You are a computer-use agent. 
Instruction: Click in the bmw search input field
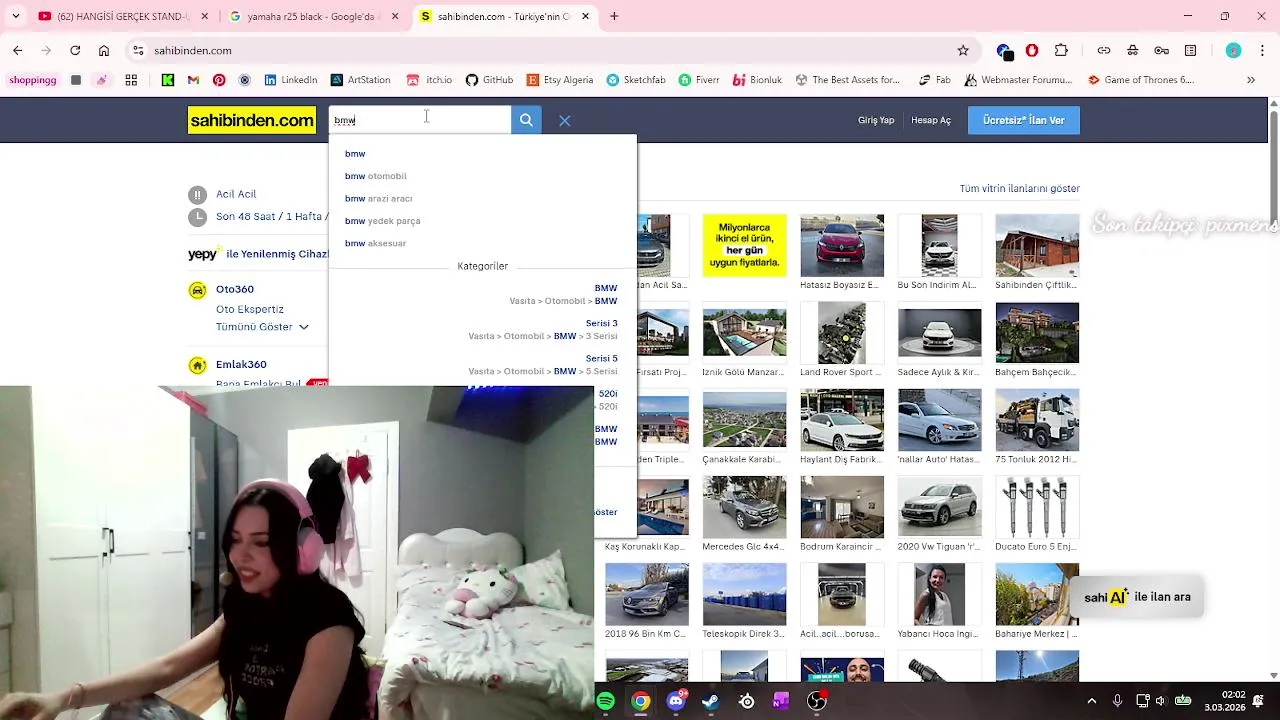420,120
